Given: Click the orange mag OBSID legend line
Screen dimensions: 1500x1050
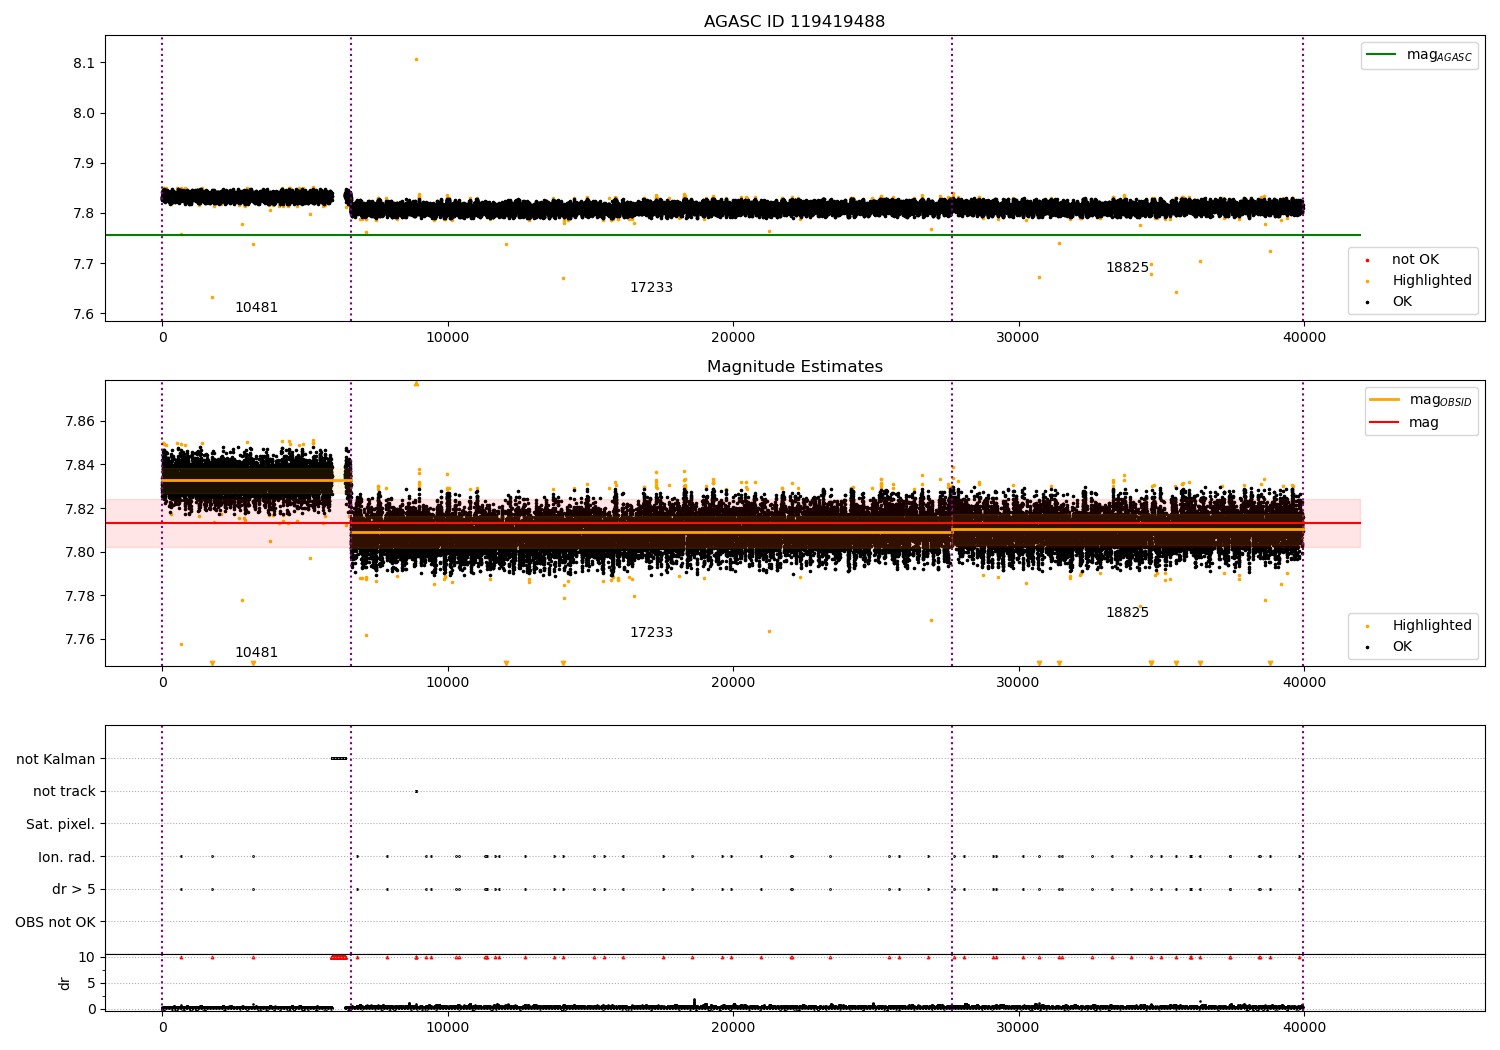Looking at the screenshot, I should [1384, 400].
